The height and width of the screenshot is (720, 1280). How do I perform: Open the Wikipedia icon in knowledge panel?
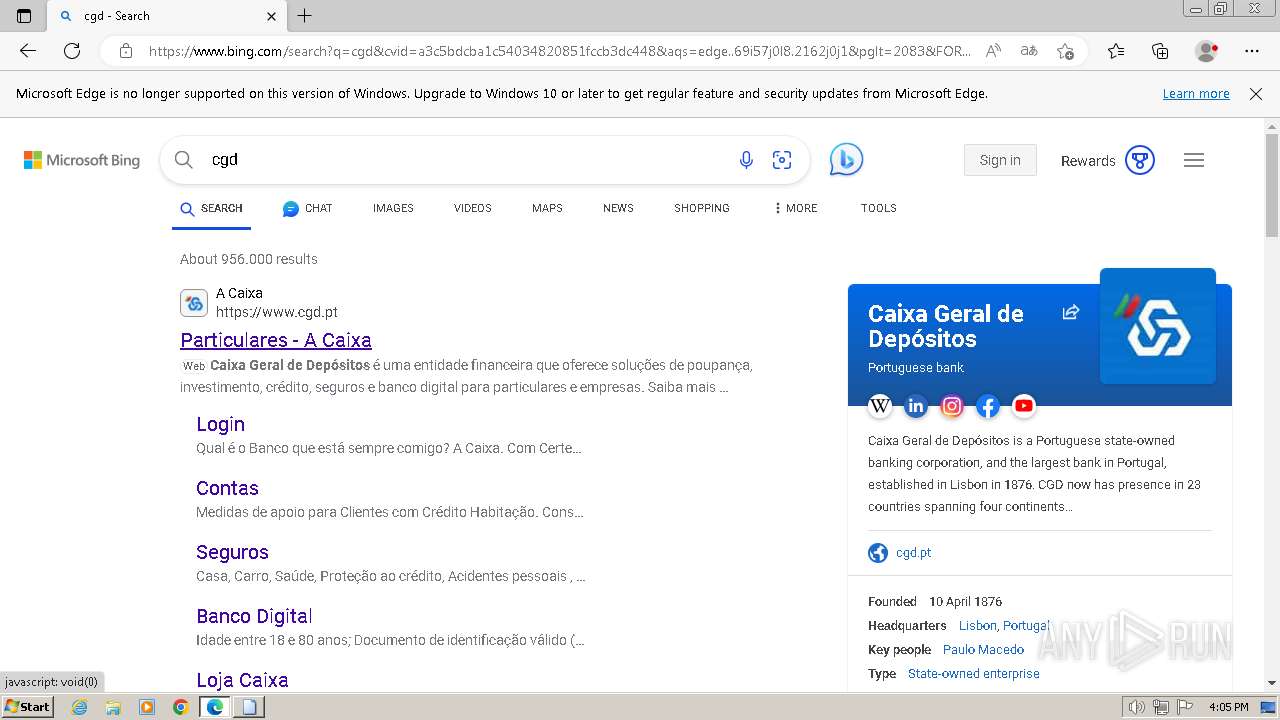pos(880,406)
